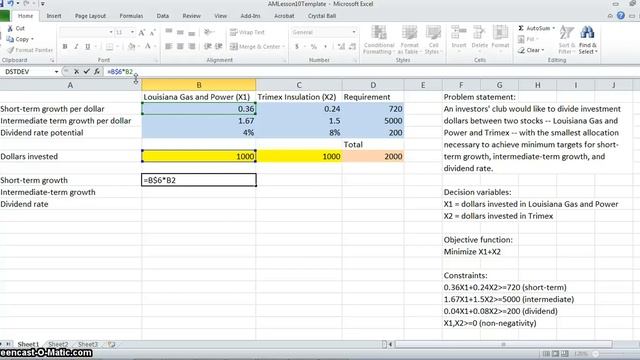
Task: Click the Cut scissors icon
Action: pos(10,28)
